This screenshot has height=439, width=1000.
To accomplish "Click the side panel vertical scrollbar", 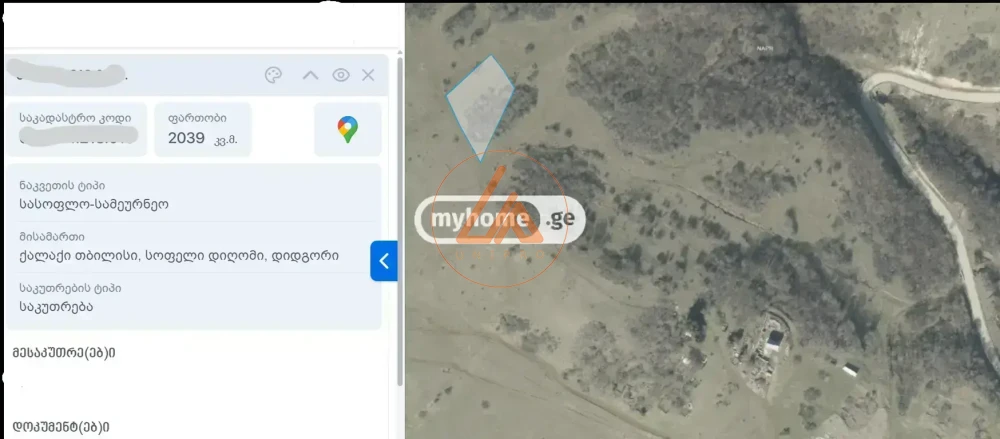I will click(x=400, y=221).
